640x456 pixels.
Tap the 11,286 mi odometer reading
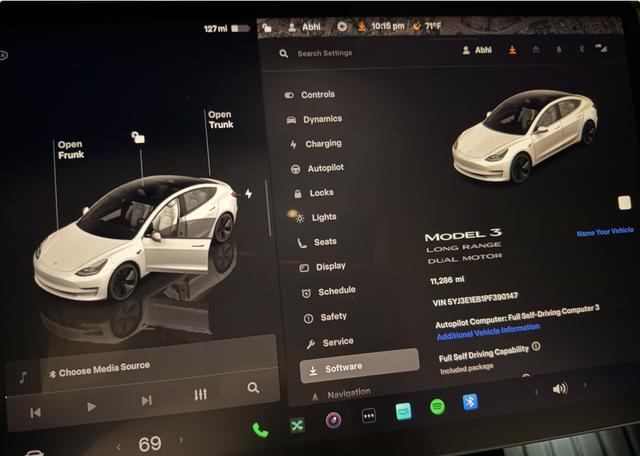pyautogui.click(x=447, y=280)
